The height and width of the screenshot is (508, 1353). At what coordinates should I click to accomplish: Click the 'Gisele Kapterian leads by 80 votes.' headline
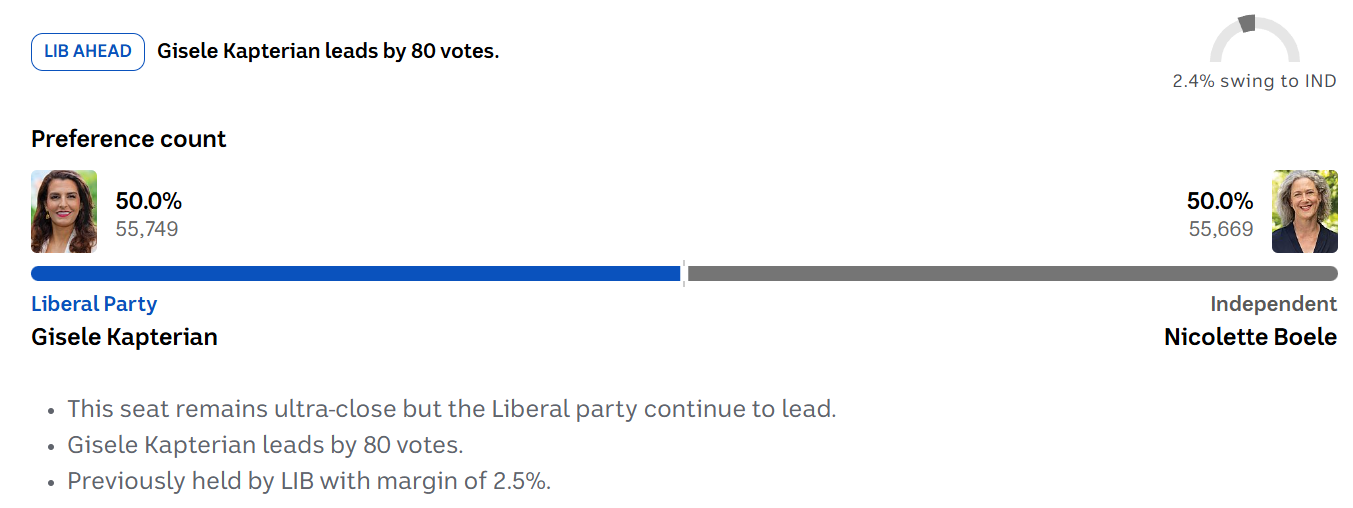pyautogui.click(x=328, y=52)
